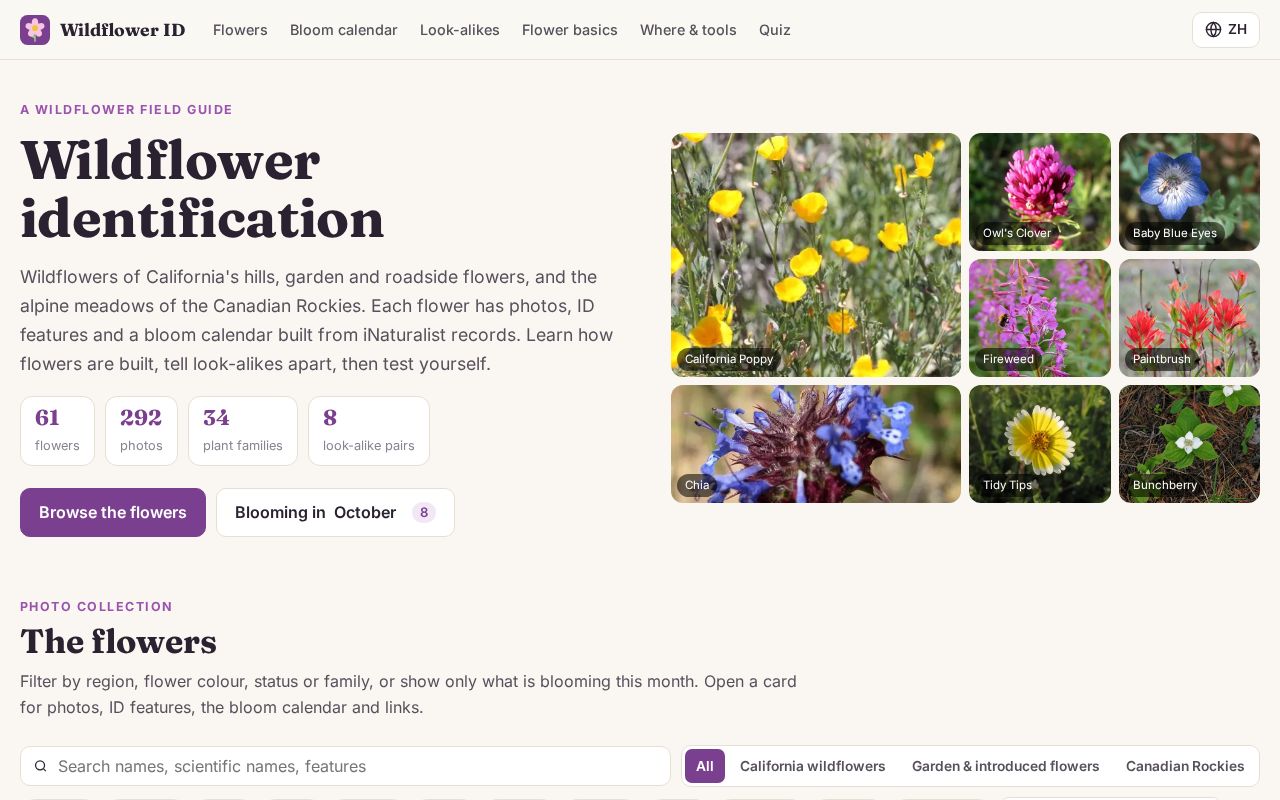Open the Bunchberry photo tile
The height and width of the screenshot is (800, 1280).
coord(1189,444)
